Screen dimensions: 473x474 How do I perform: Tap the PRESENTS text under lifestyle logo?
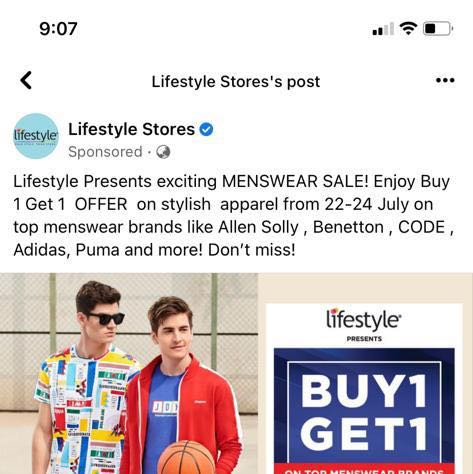364,339
